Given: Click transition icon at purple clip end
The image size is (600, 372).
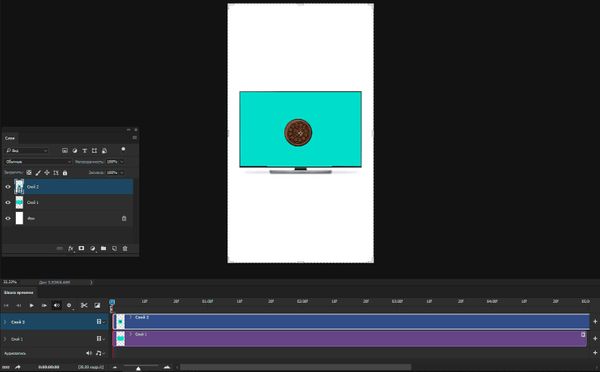Looking at the screenshot, I should pyautogui.click(x=583, y=334).
